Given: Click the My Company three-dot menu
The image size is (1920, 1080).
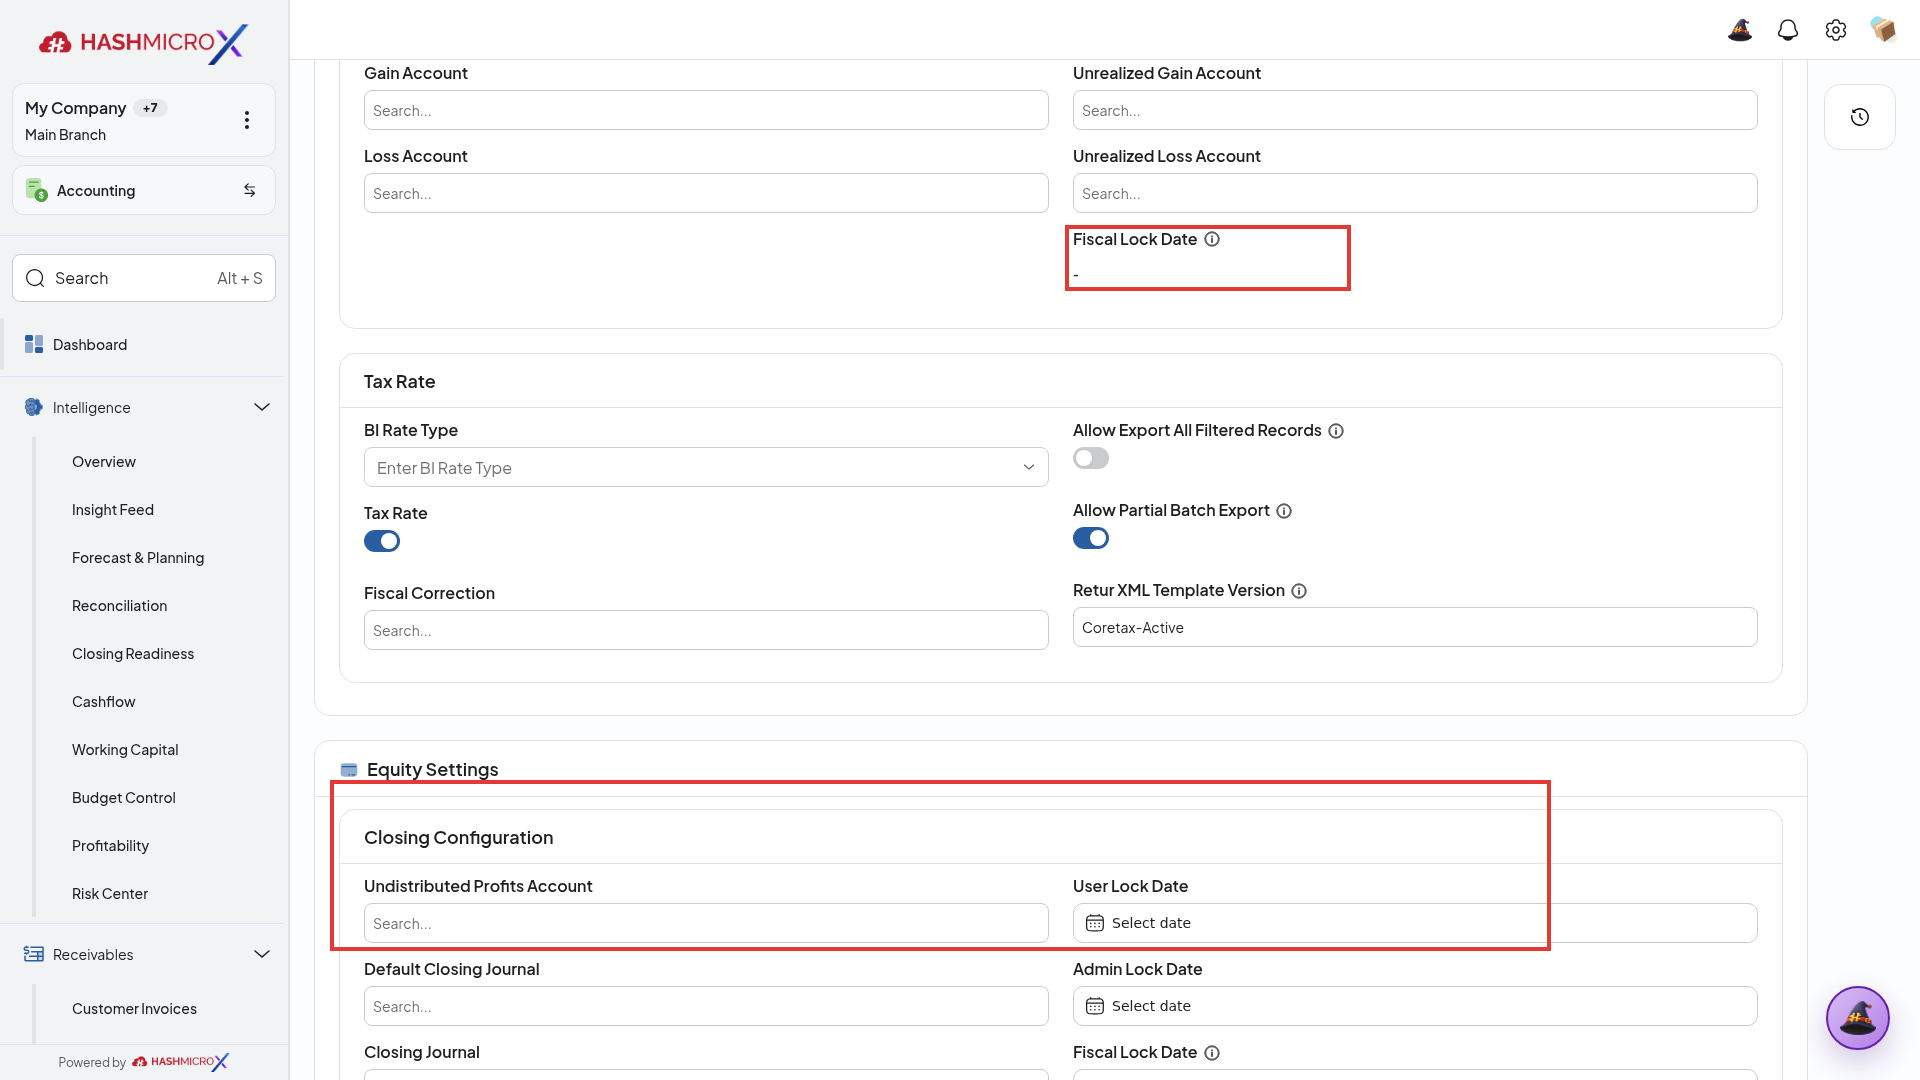Looking at the screenshot, I should click(247, 120).
